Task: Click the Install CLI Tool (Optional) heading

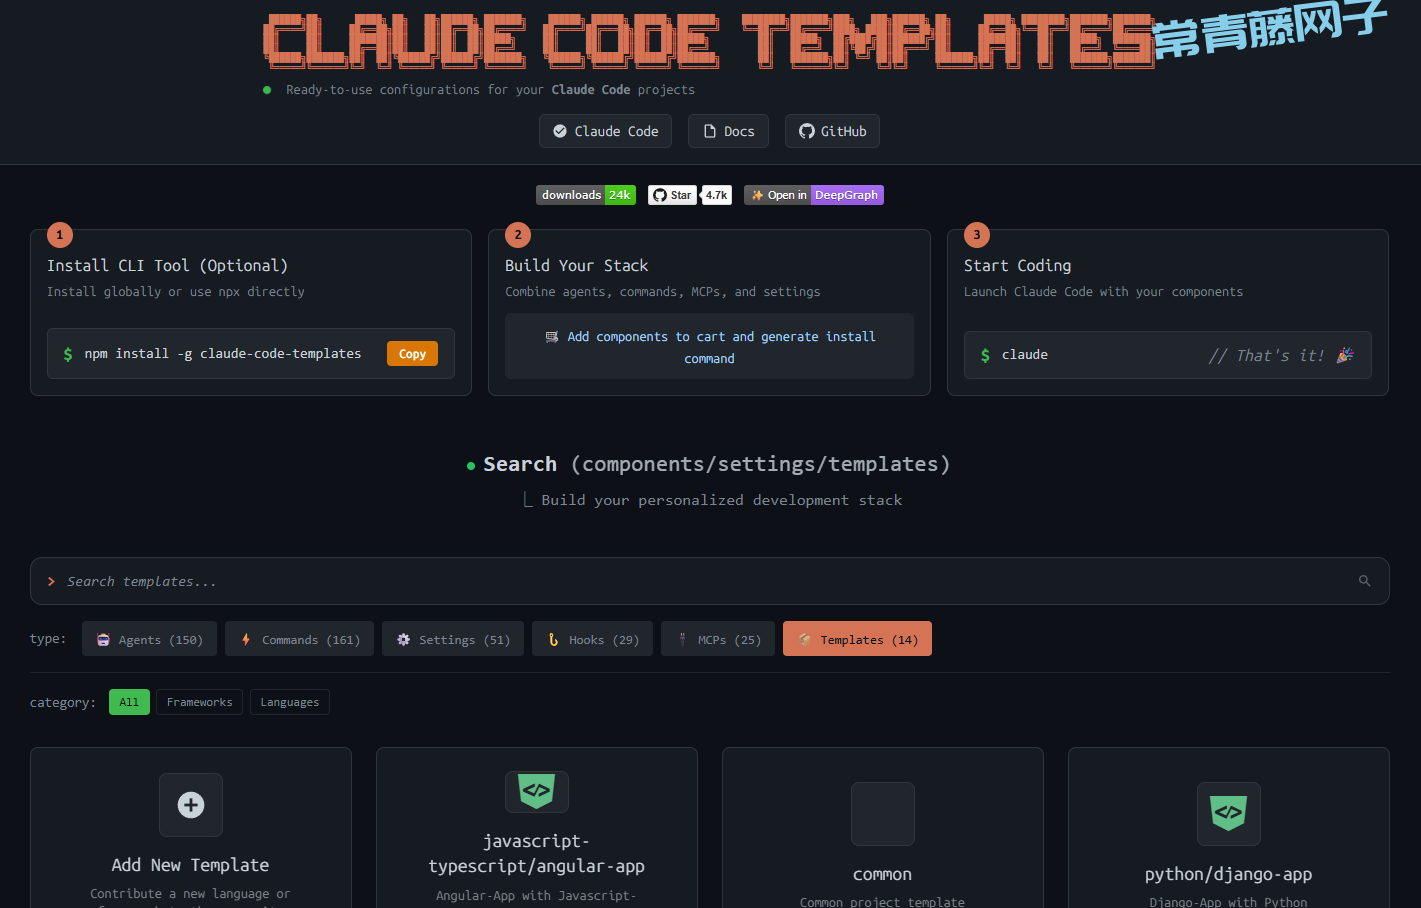Action: (x=167, y=265)
